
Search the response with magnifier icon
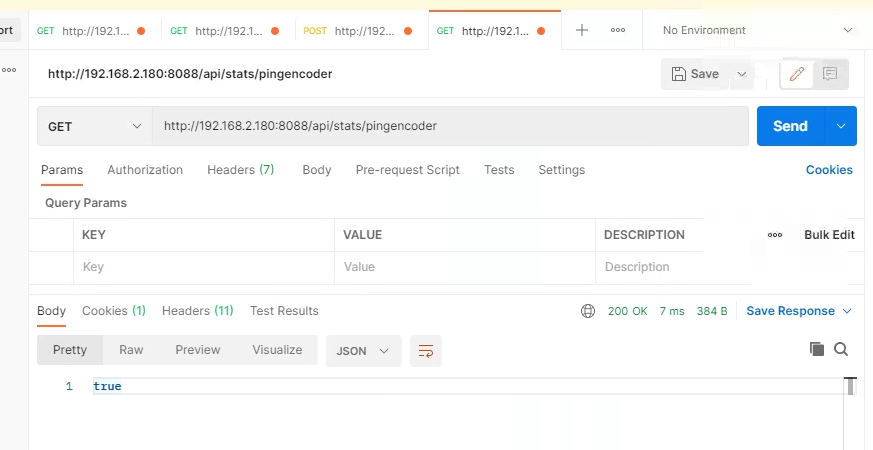pos(841,349)
